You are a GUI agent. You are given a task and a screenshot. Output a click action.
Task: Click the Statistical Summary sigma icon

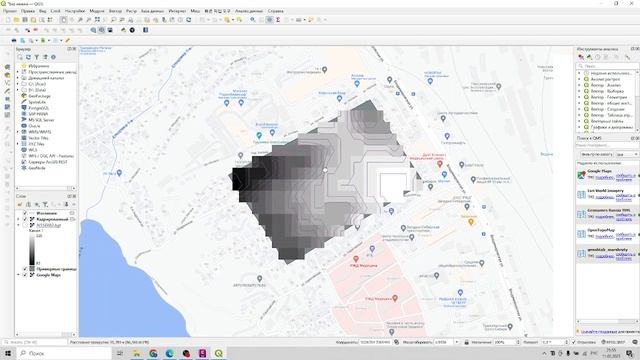tap(278, 20)
